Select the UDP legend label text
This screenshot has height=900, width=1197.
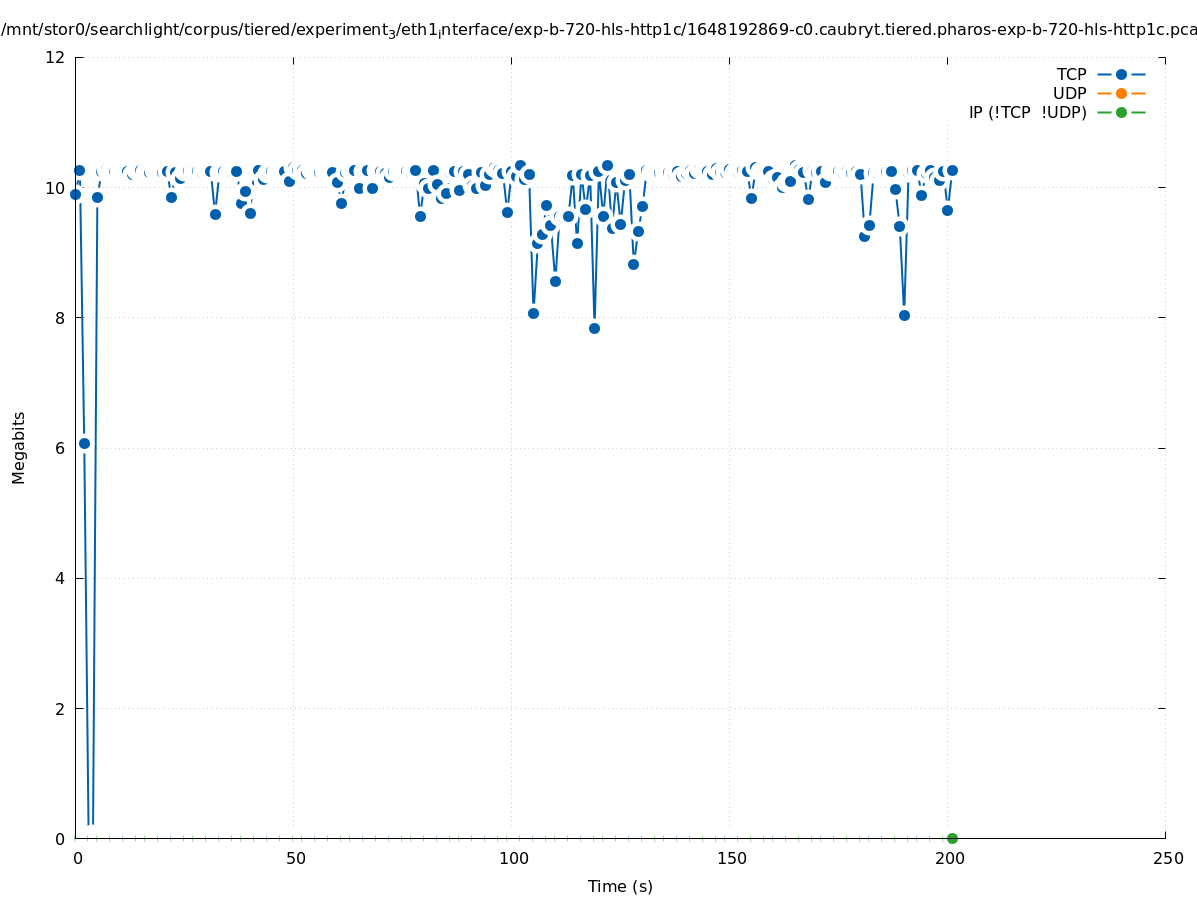[x=1069, y=93]
